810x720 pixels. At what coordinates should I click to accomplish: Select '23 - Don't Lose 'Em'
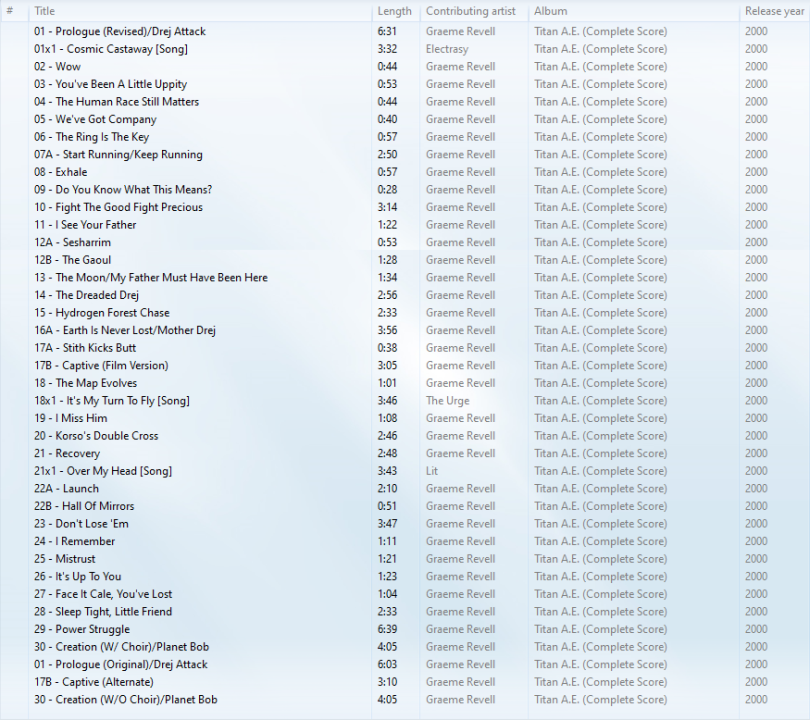(81, 523)
